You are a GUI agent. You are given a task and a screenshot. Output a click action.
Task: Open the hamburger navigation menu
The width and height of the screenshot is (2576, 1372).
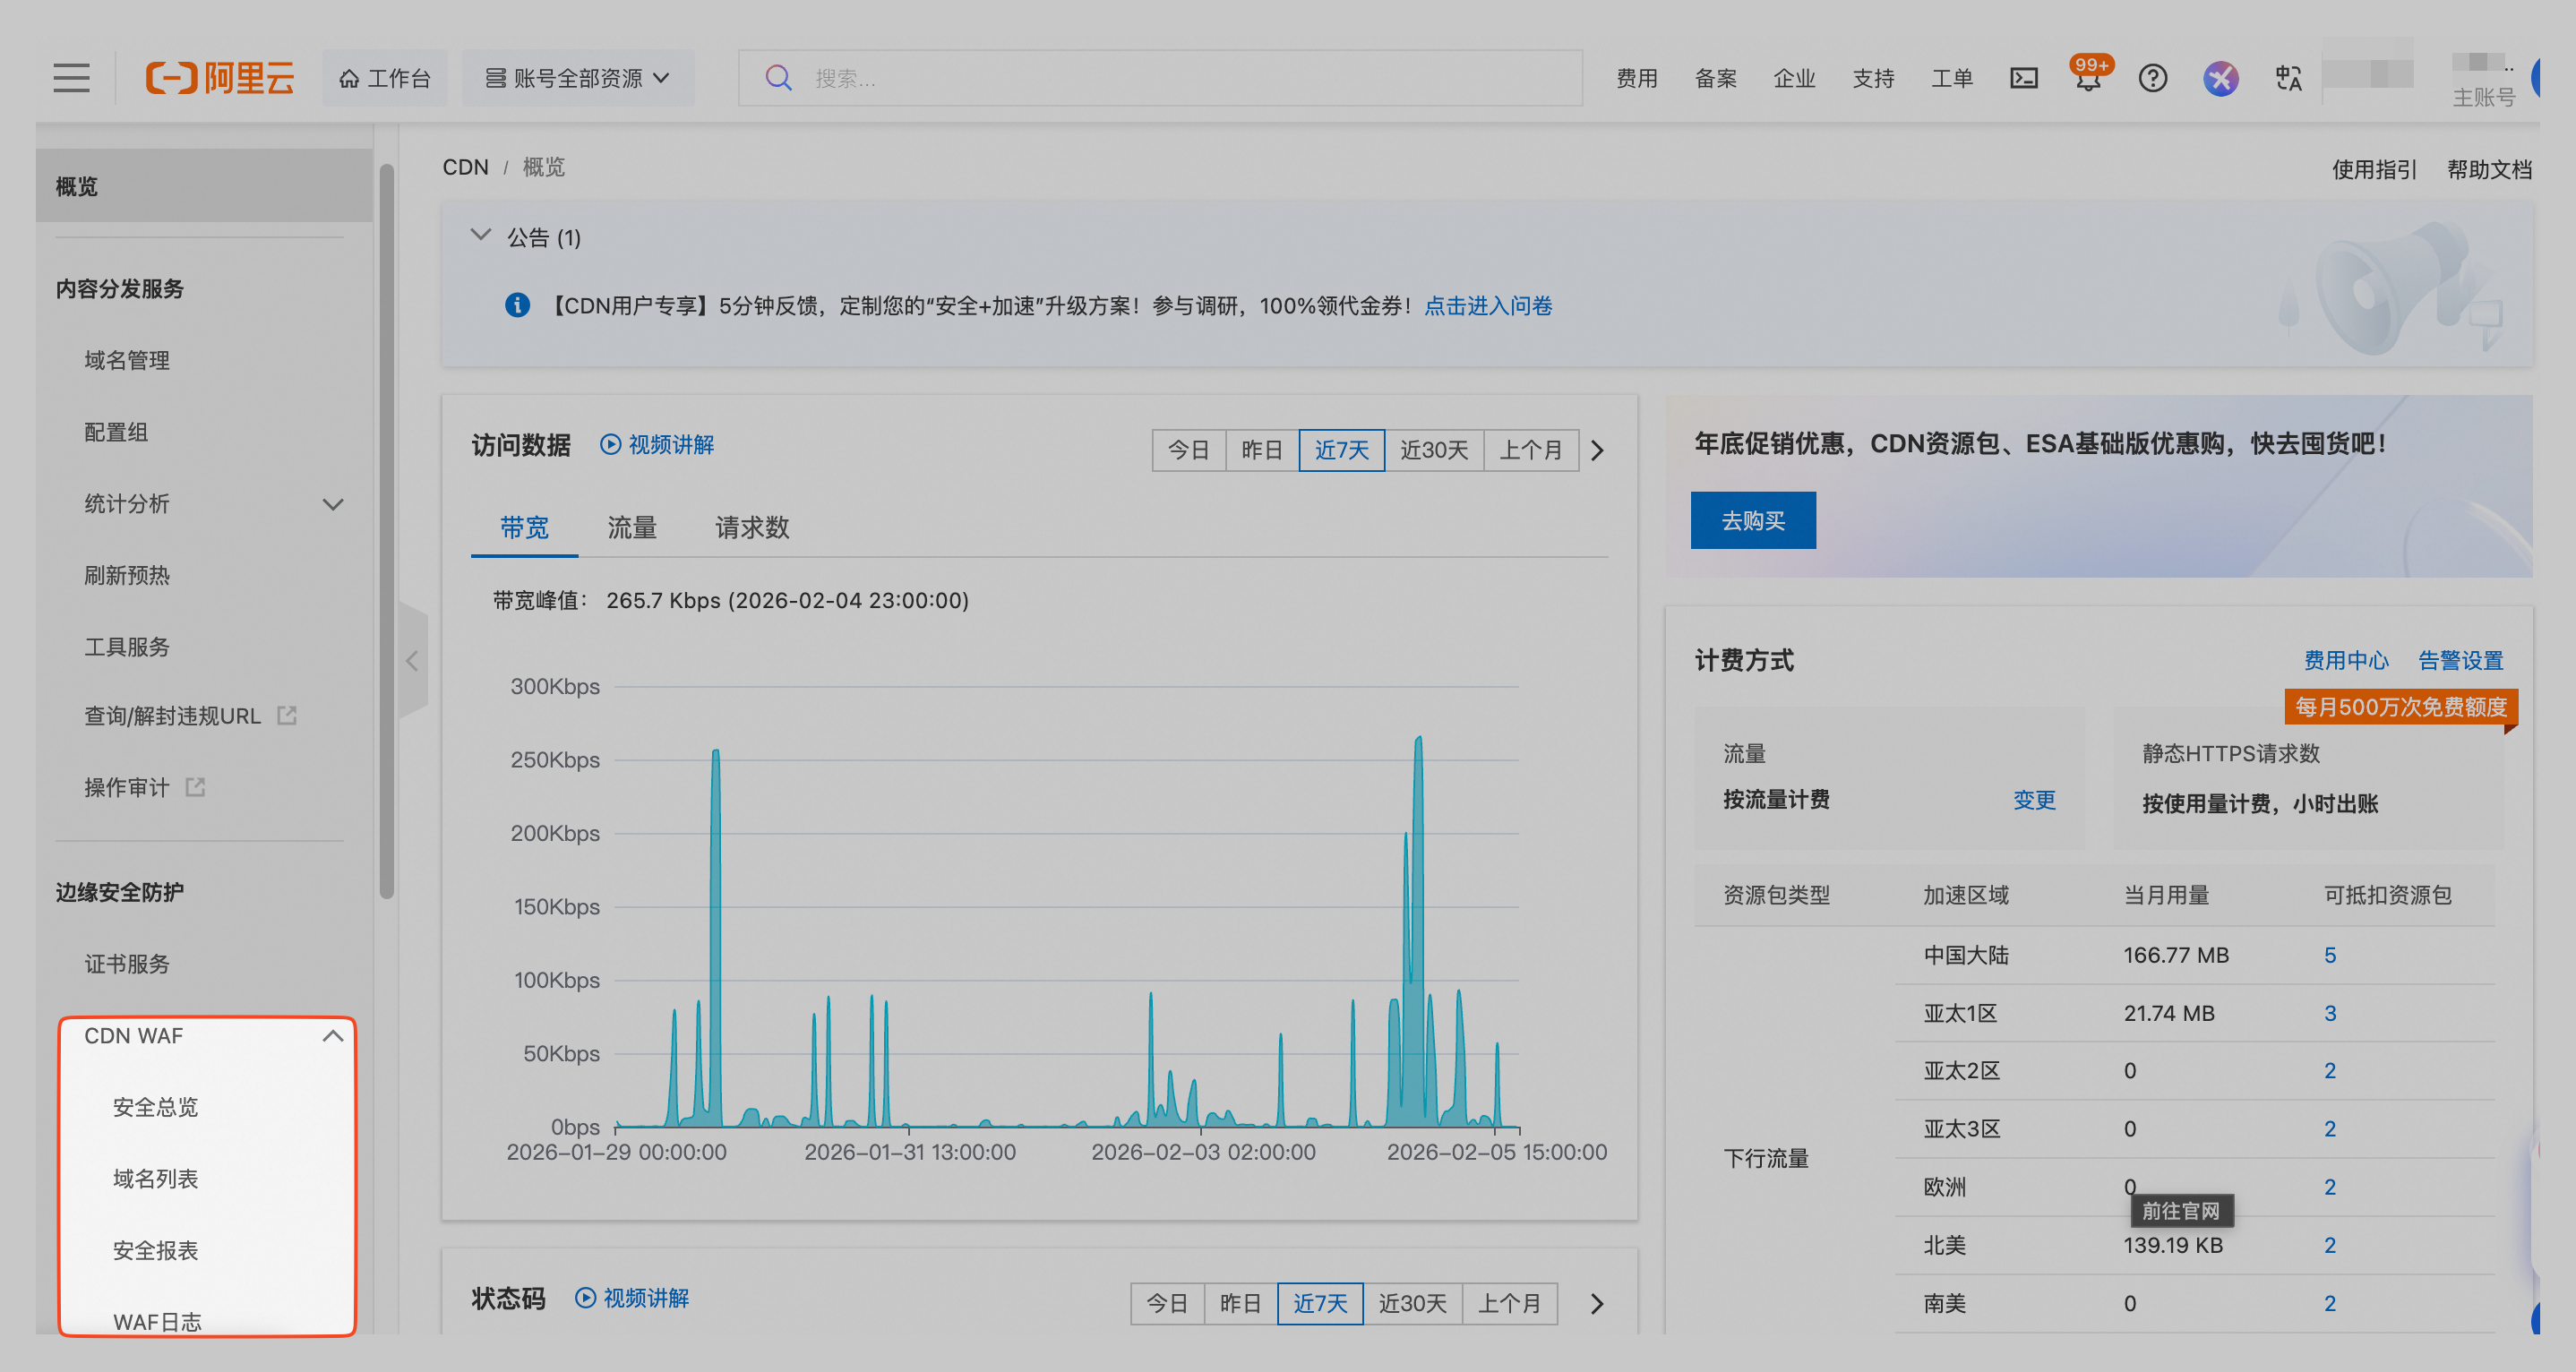(71, 78)
